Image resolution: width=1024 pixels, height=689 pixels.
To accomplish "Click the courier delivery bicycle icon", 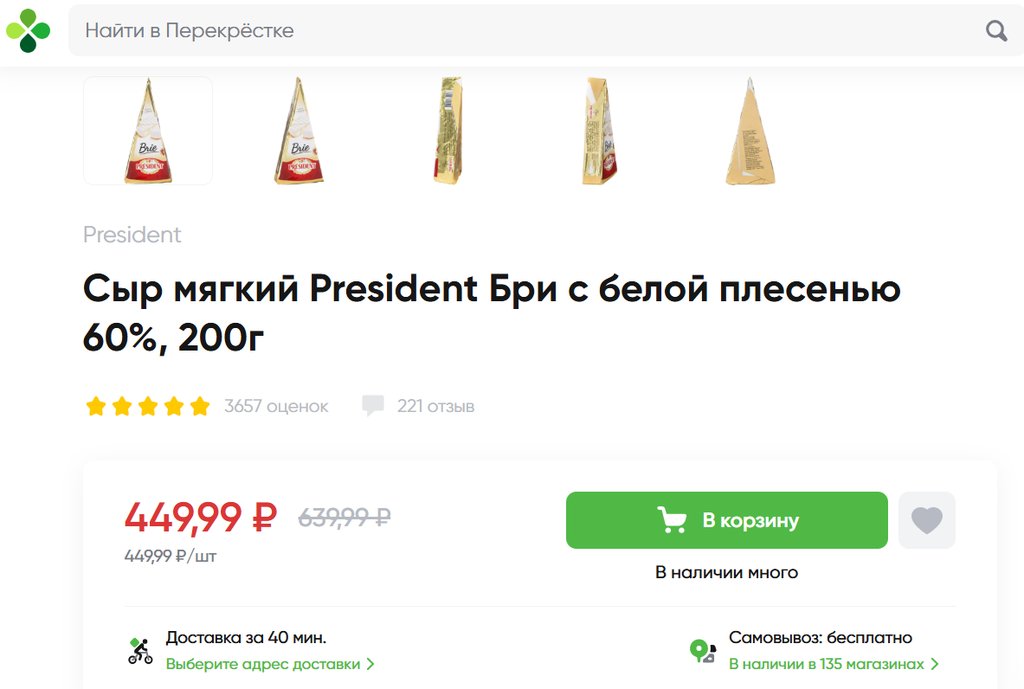I will pyautogui.click(x=141, y=651).
